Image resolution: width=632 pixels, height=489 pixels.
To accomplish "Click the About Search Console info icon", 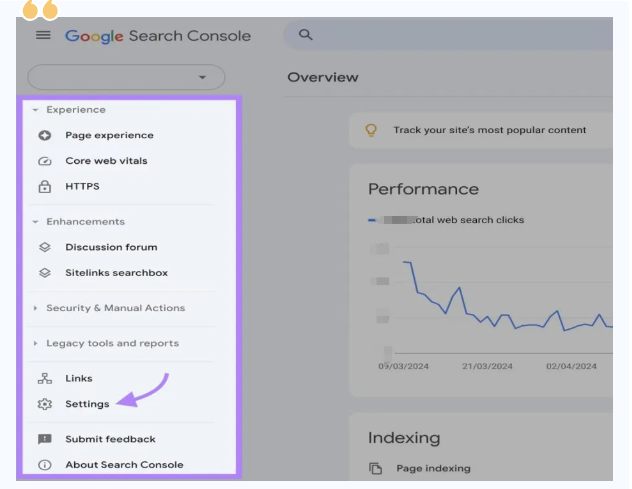I will (x=45, y=465).
